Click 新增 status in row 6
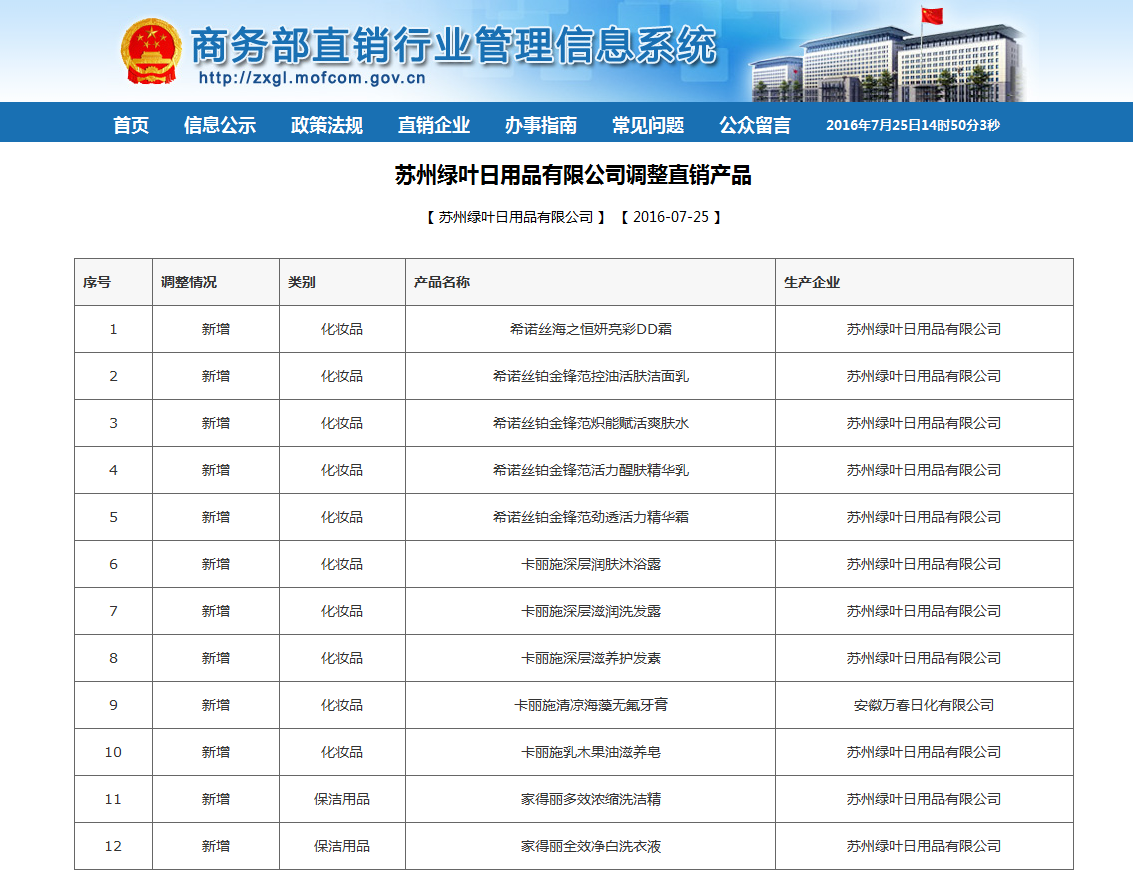Screen dimensions: 1133x876 point(215,564)
